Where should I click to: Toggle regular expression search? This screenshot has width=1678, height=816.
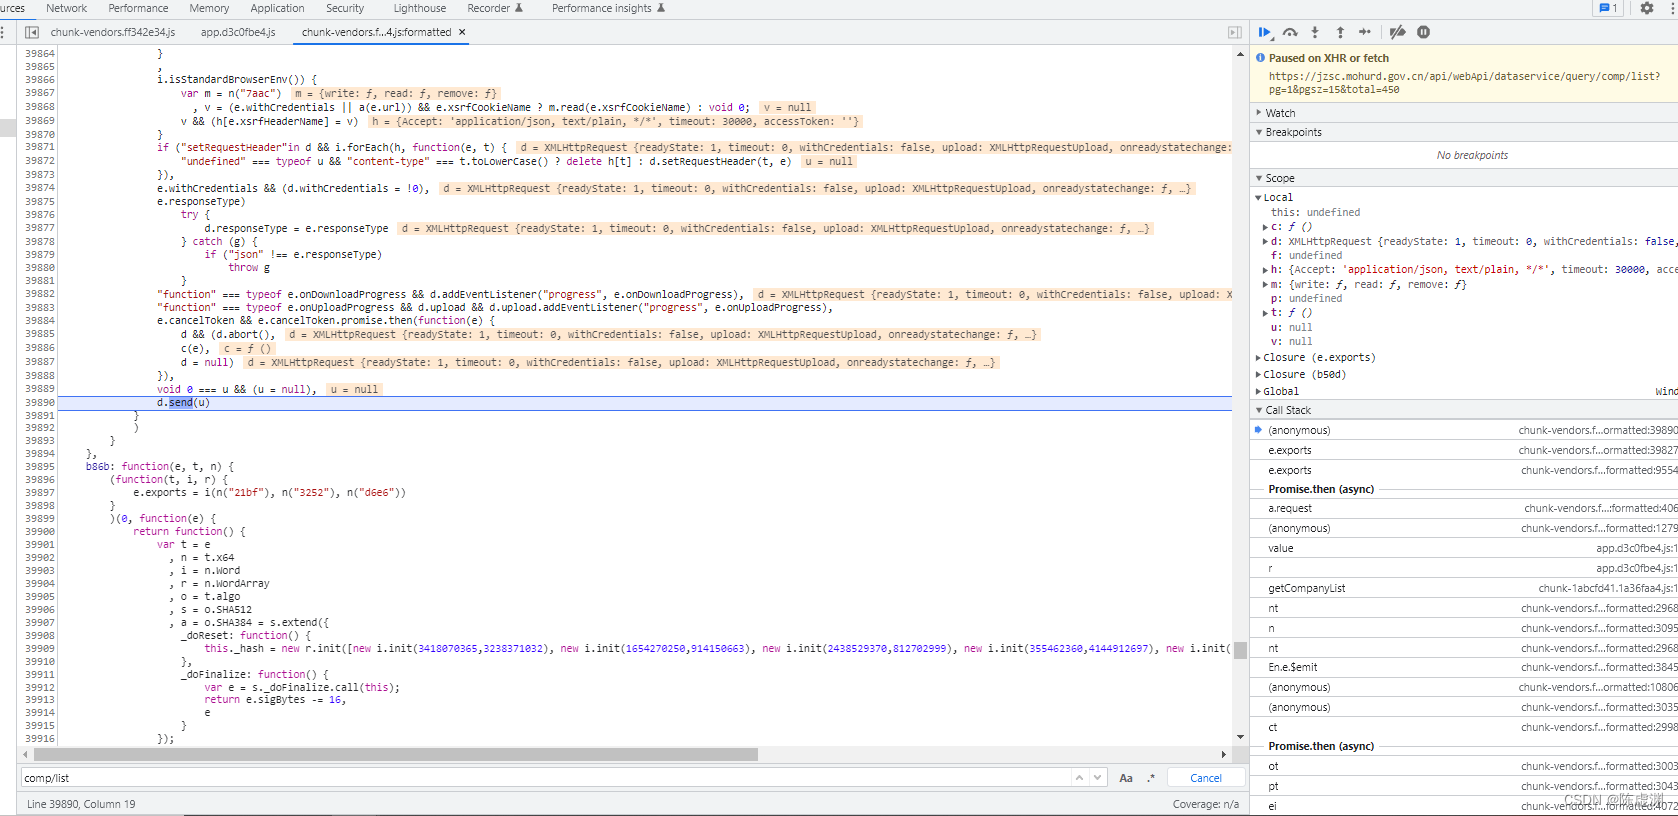point(1151,778)
